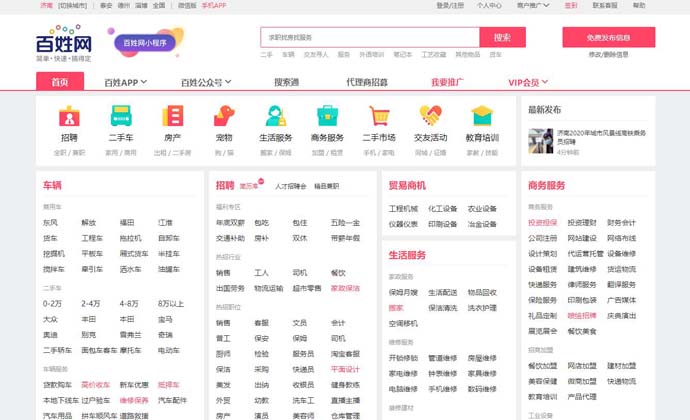
Task: Click the 手机维修 link
Action: (443, 389)
